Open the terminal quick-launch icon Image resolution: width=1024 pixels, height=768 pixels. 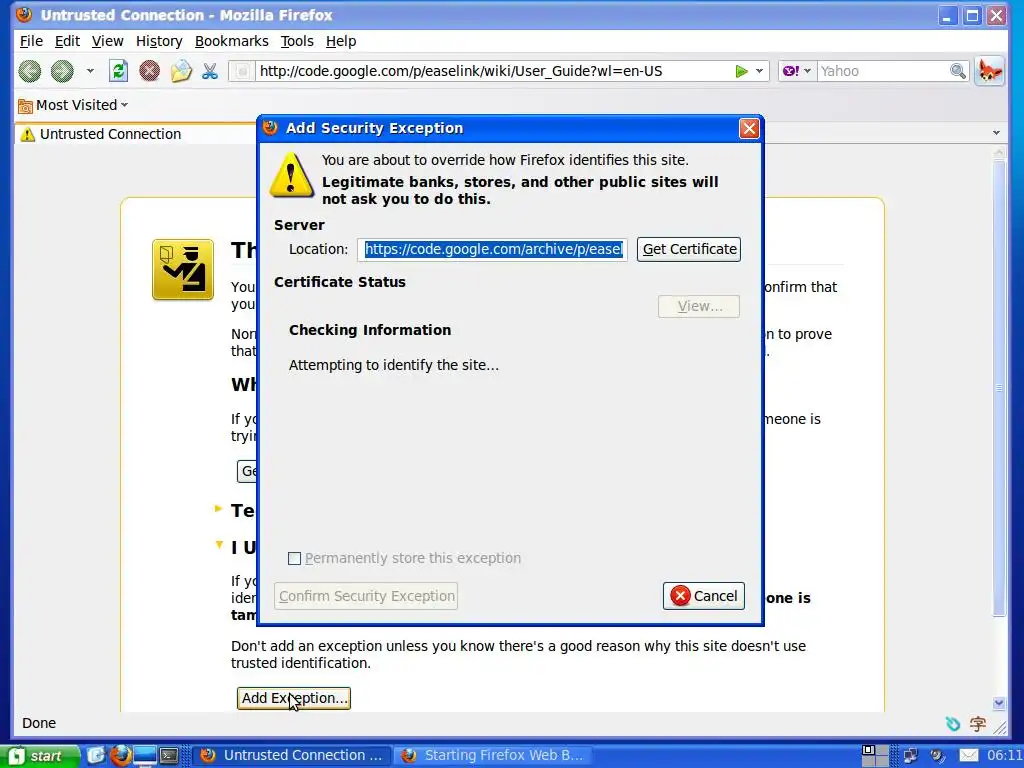pos(169,756)
